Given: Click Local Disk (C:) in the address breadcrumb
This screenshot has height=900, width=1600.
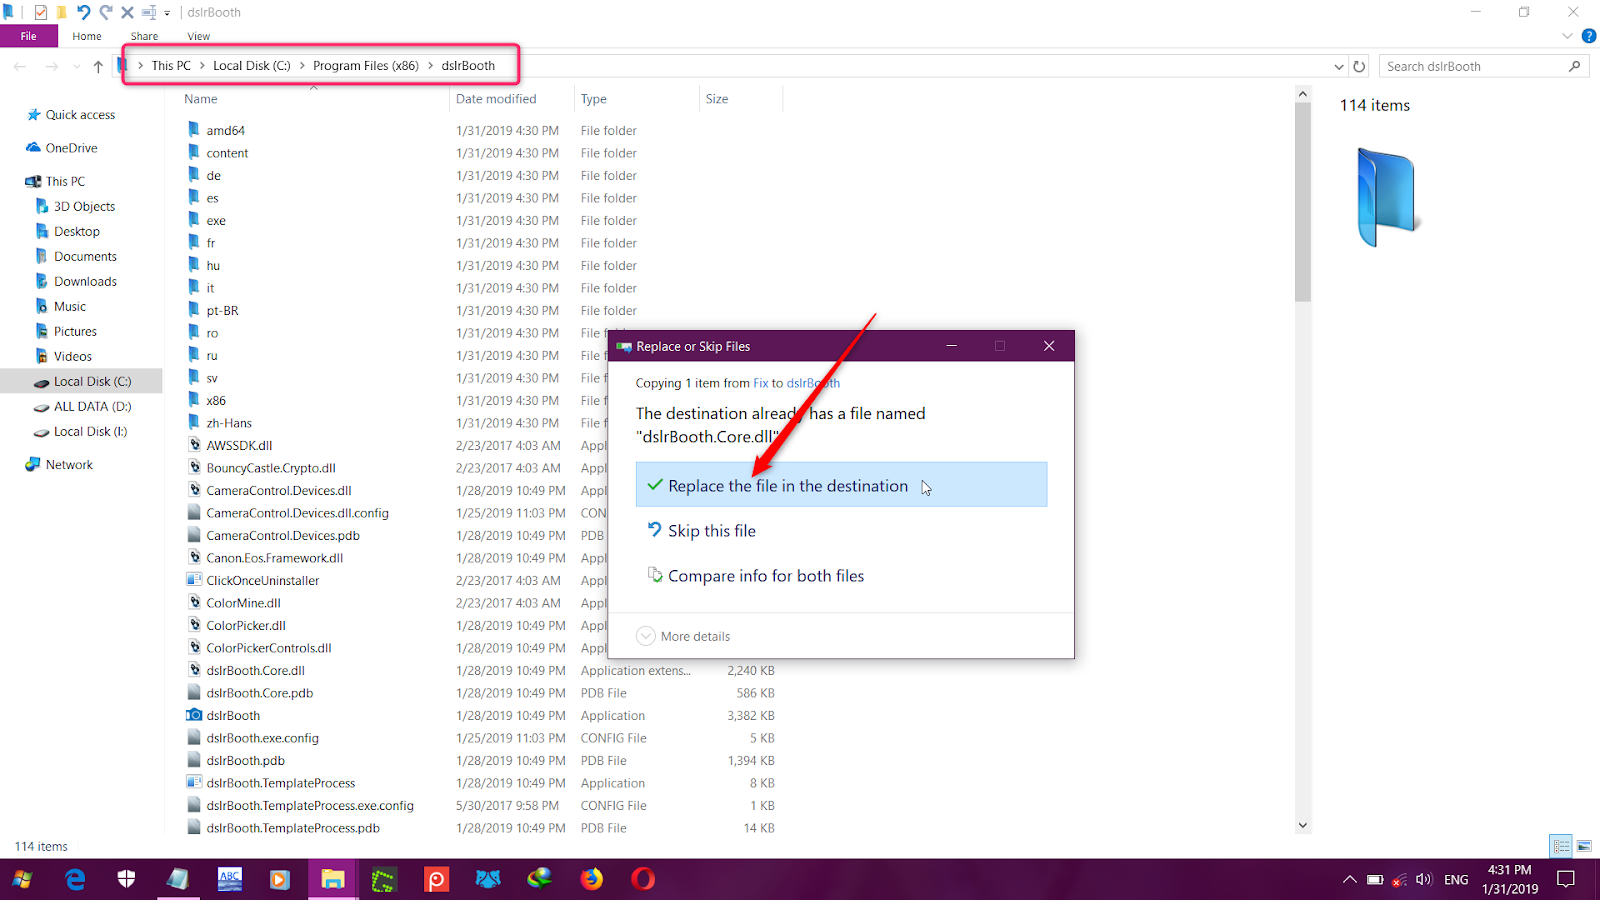Looking at the screenshot, I should (x=252, y=66).
